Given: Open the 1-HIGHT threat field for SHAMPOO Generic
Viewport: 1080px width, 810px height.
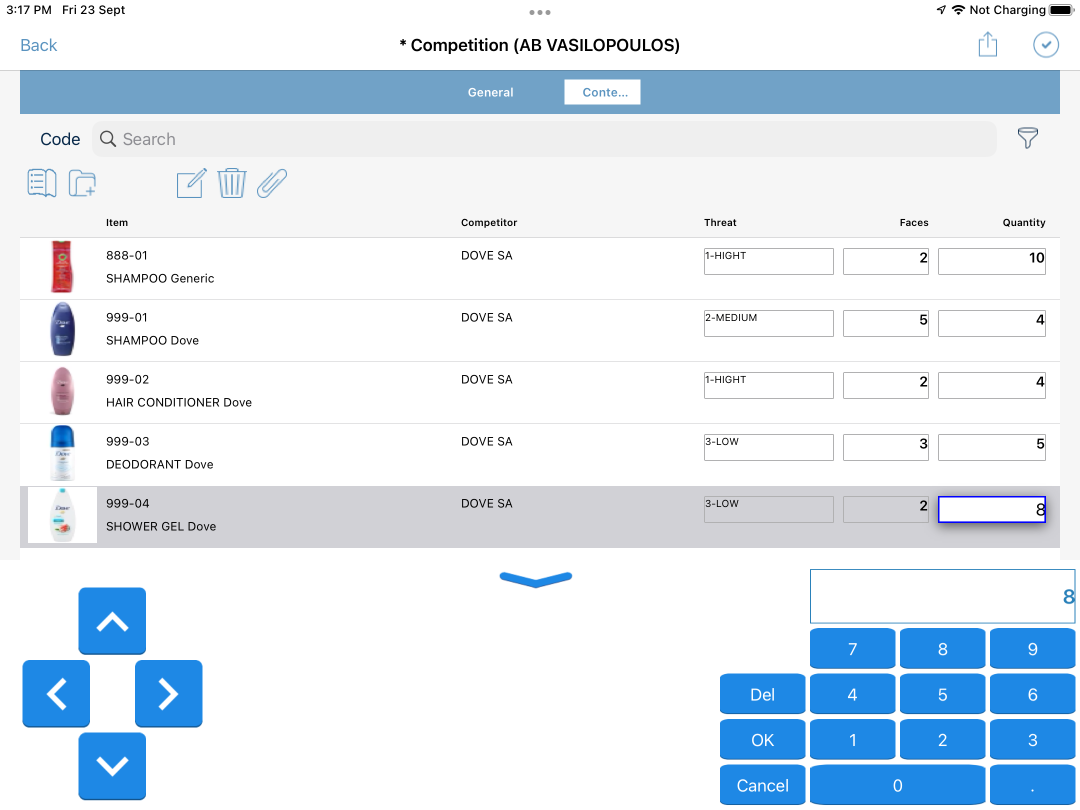Looking at the screenshot, I should click(x=769, y=261).
